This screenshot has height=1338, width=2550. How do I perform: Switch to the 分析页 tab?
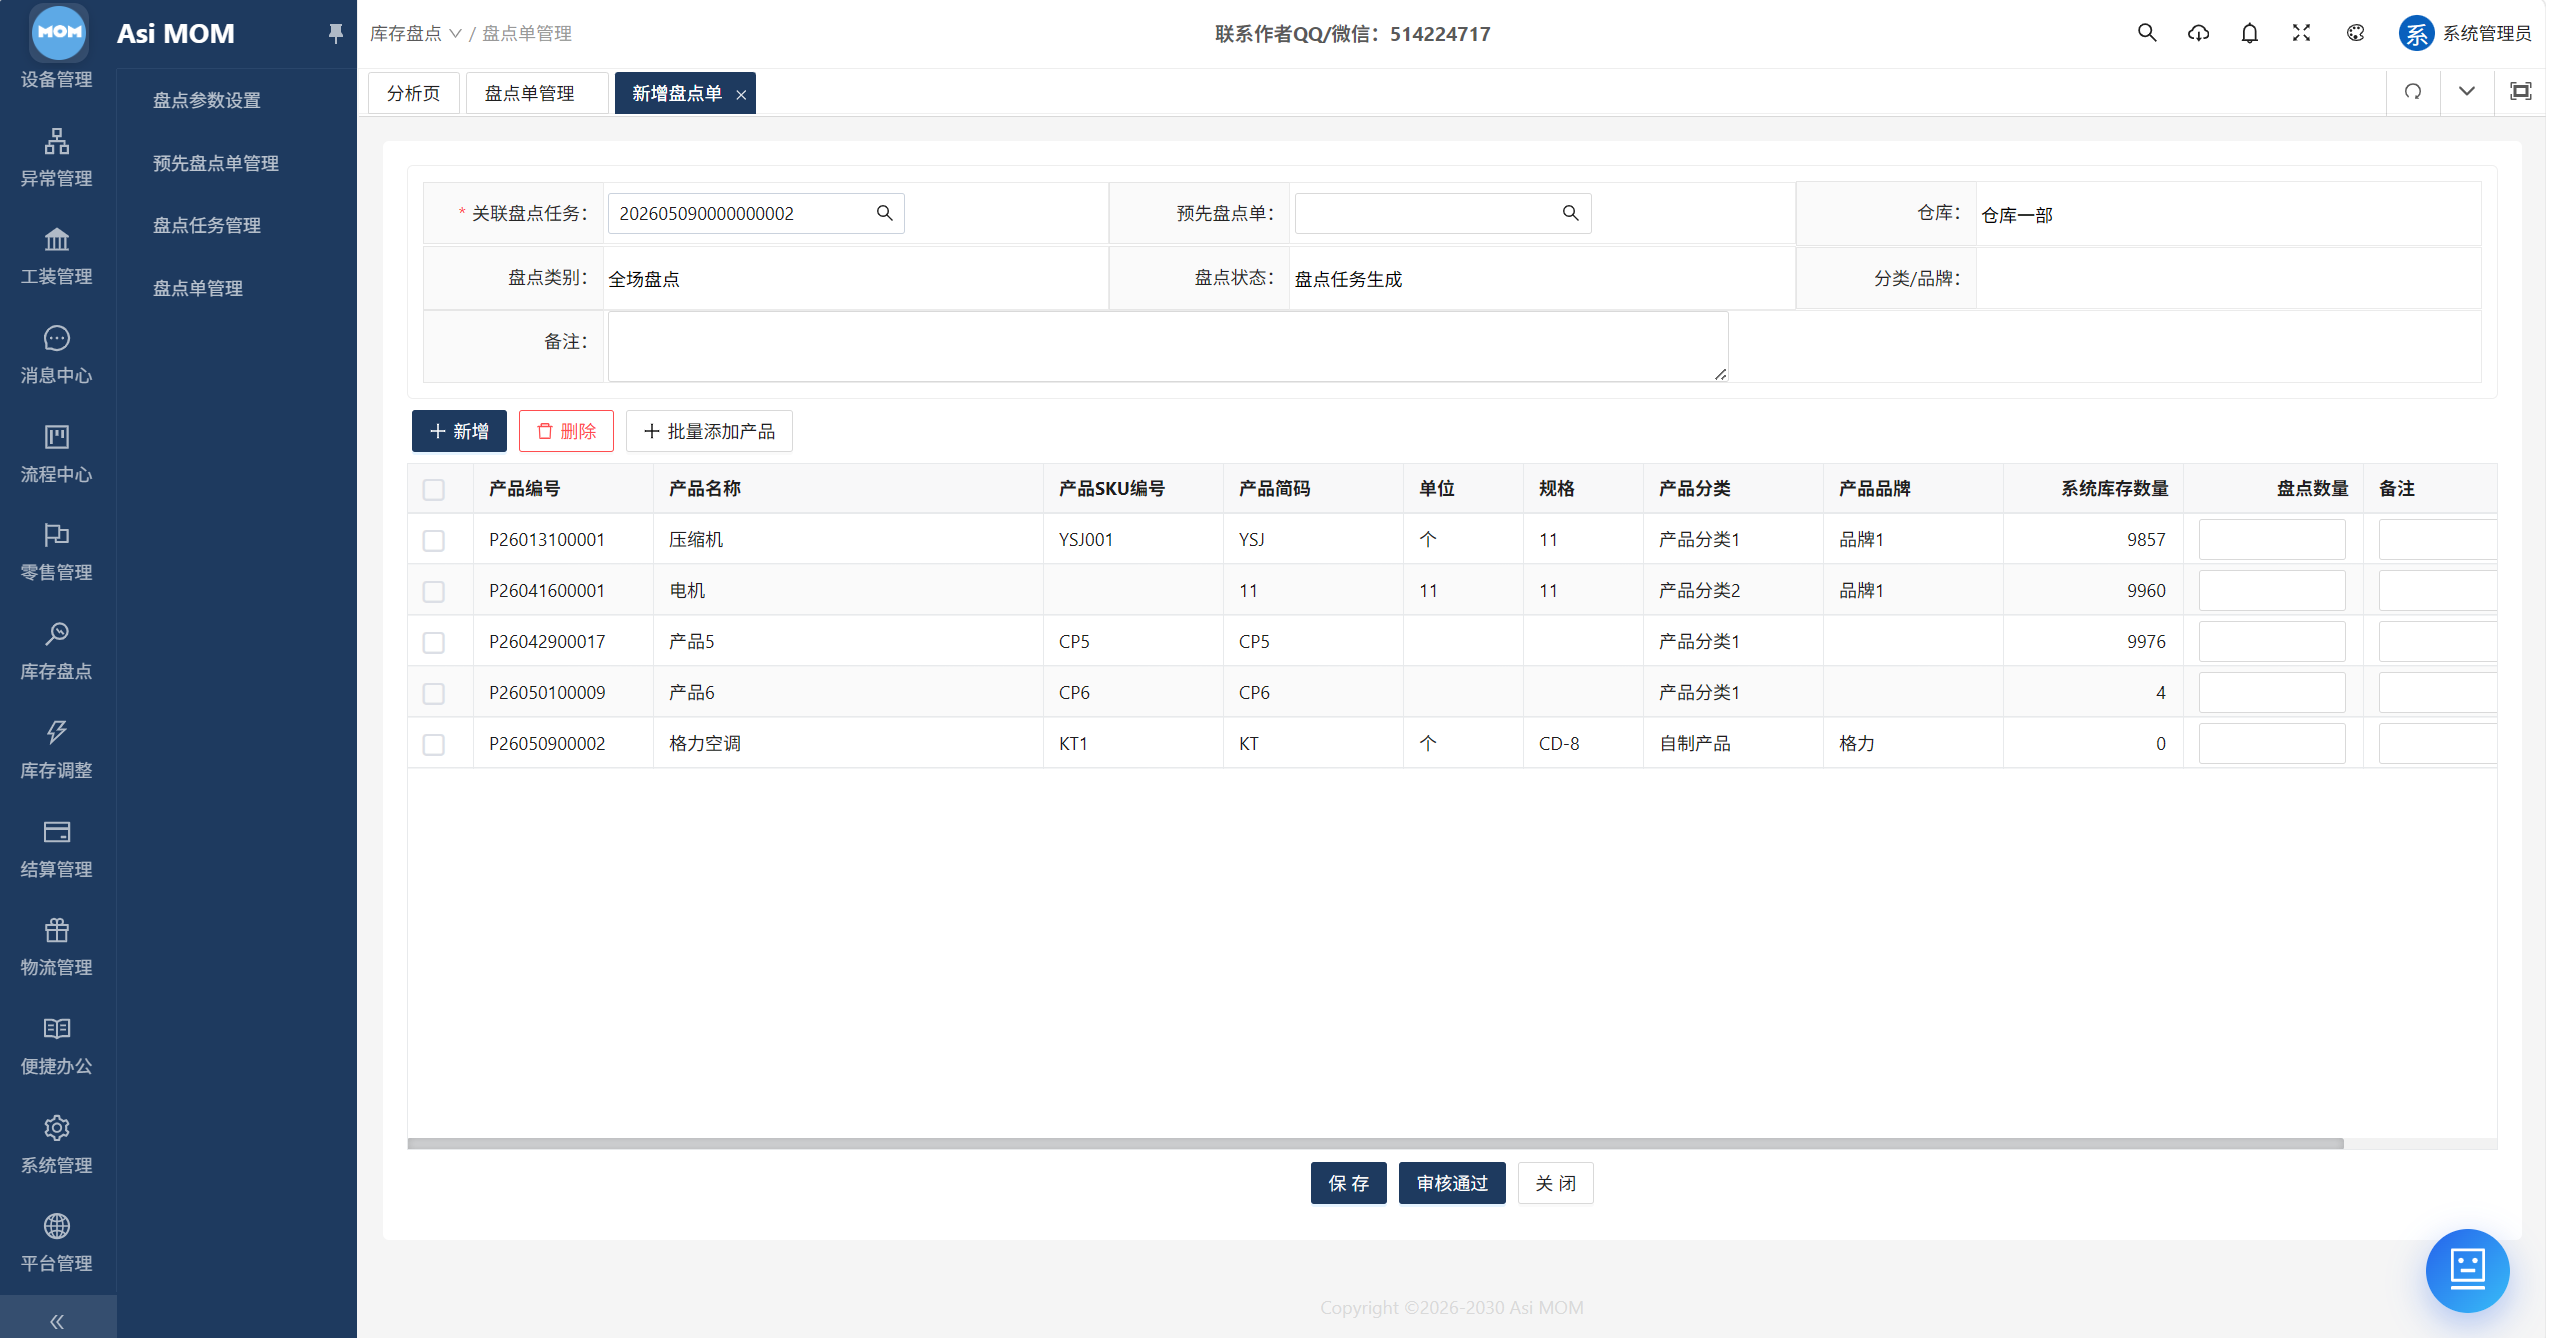(414, 93)
